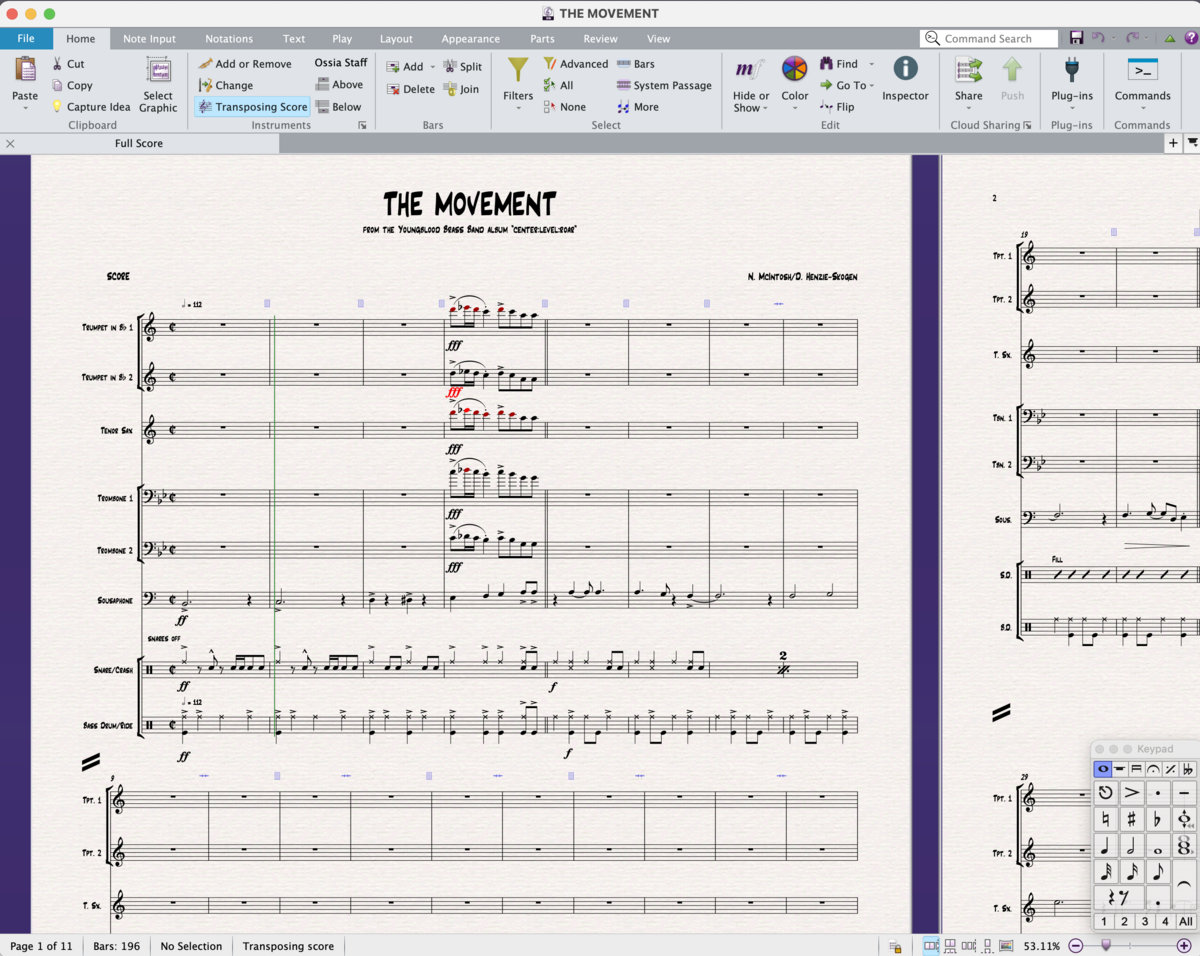Toggle Transposing Score display

coord(252,106)
